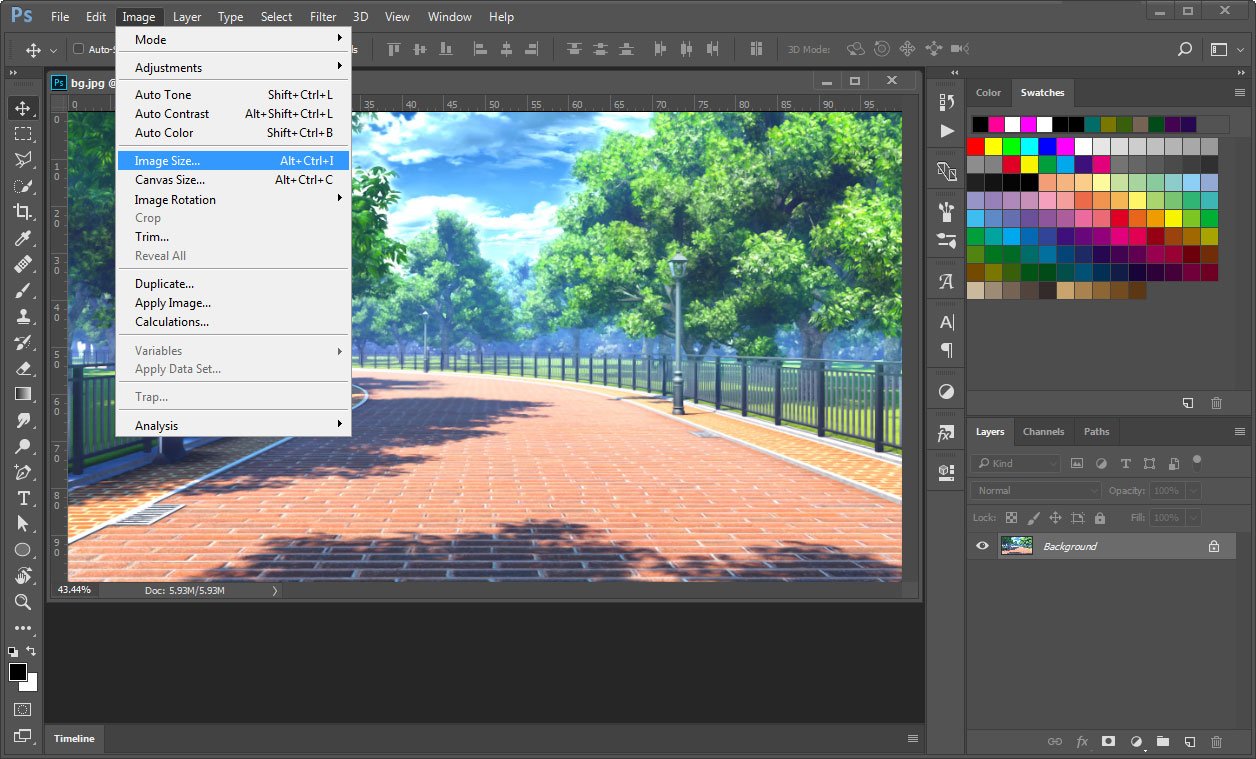Screen dimensions: 1256x759
Task: Create new layer from Layers panel footer
Action: click(1189, 741)
